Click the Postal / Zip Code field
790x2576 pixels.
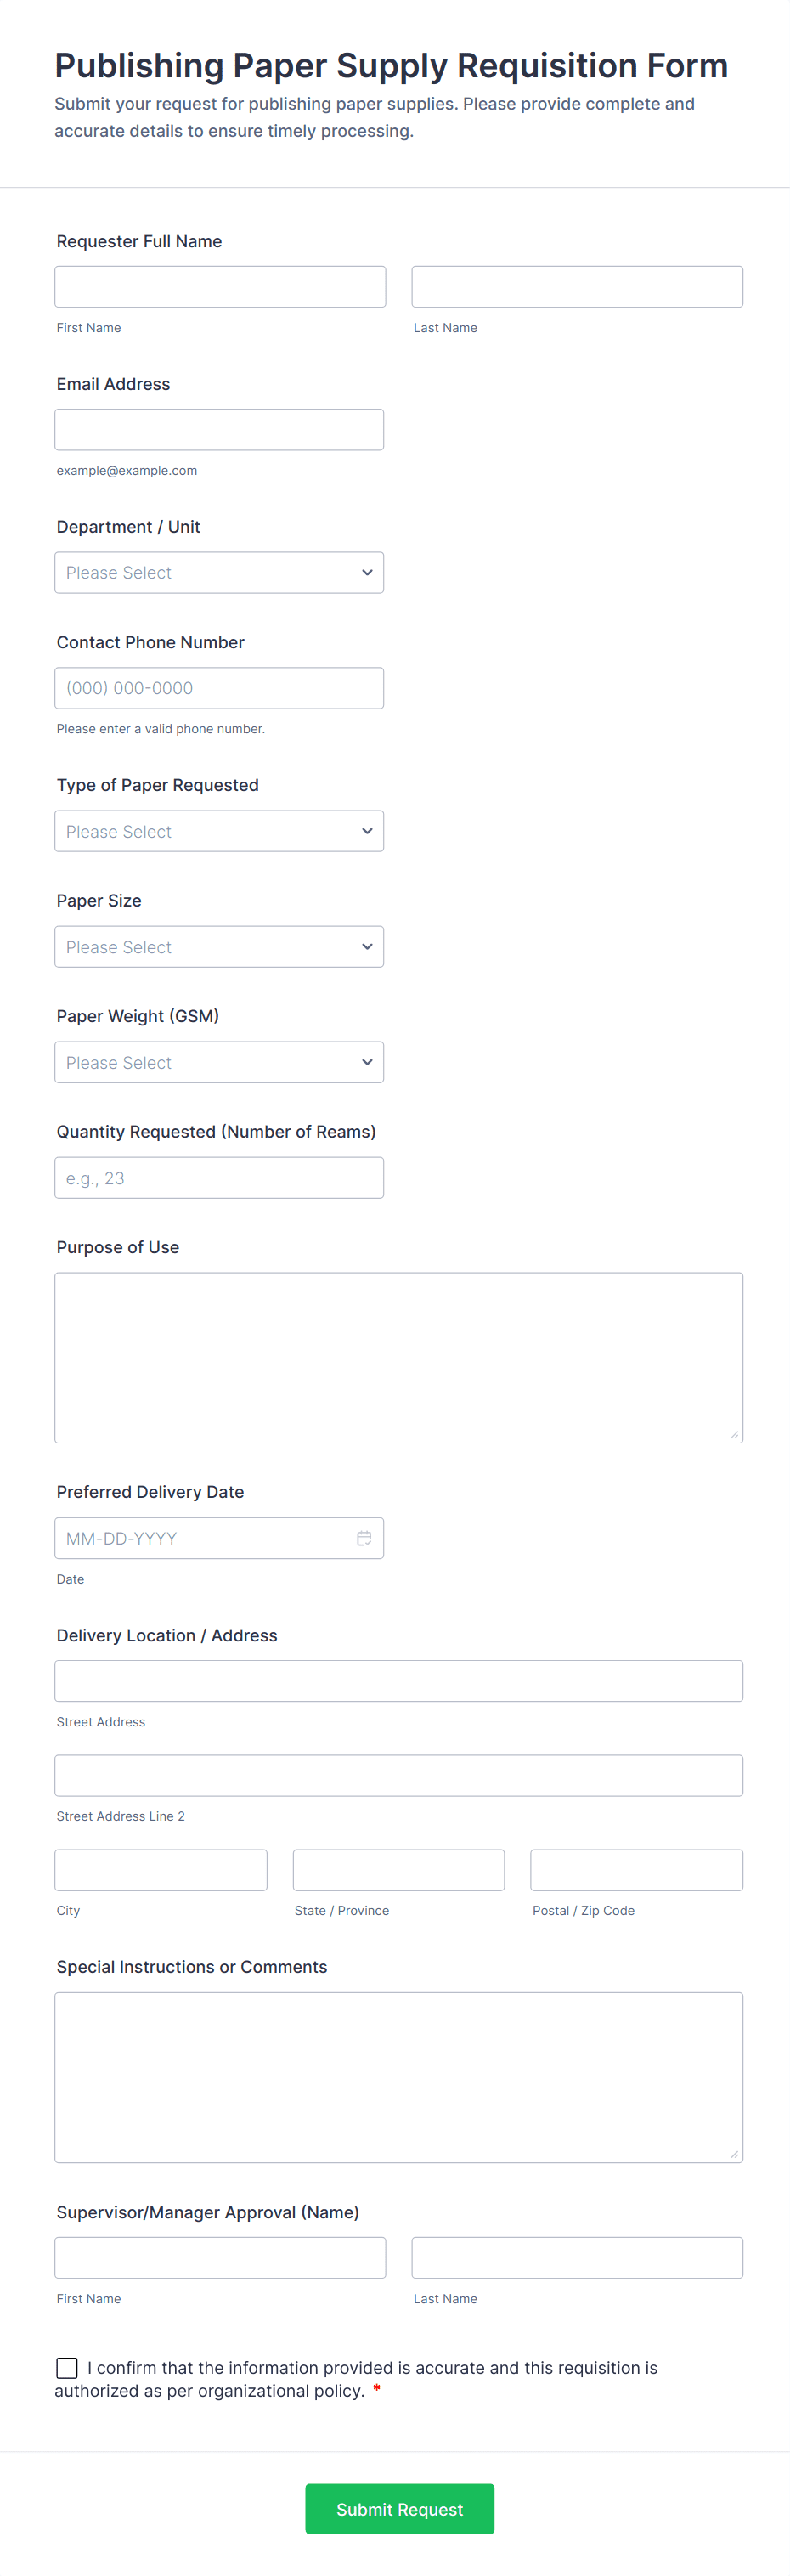(x=636, y=1870)
